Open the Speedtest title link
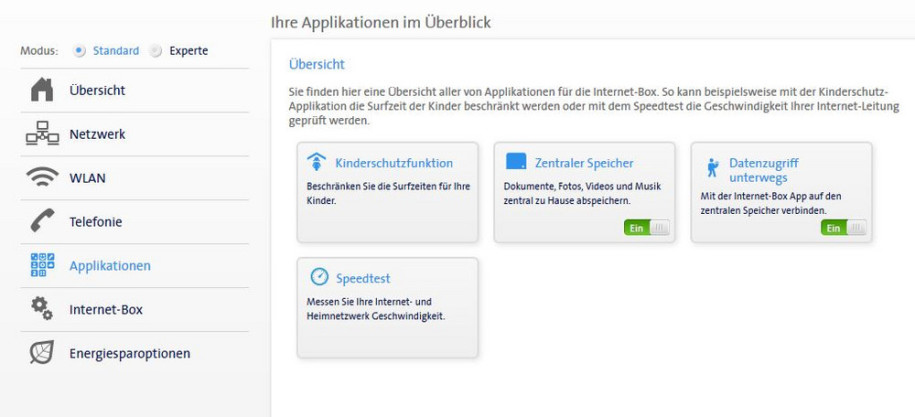The image size is (915, 417). pos(363,278)
